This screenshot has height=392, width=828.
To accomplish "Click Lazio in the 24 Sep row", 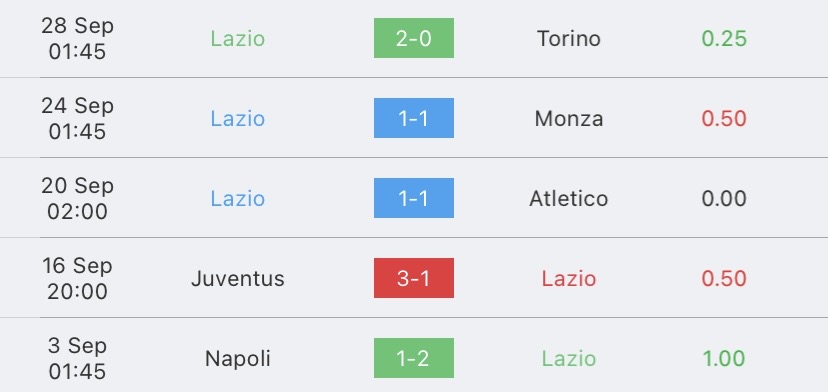I will click(238, 118).
